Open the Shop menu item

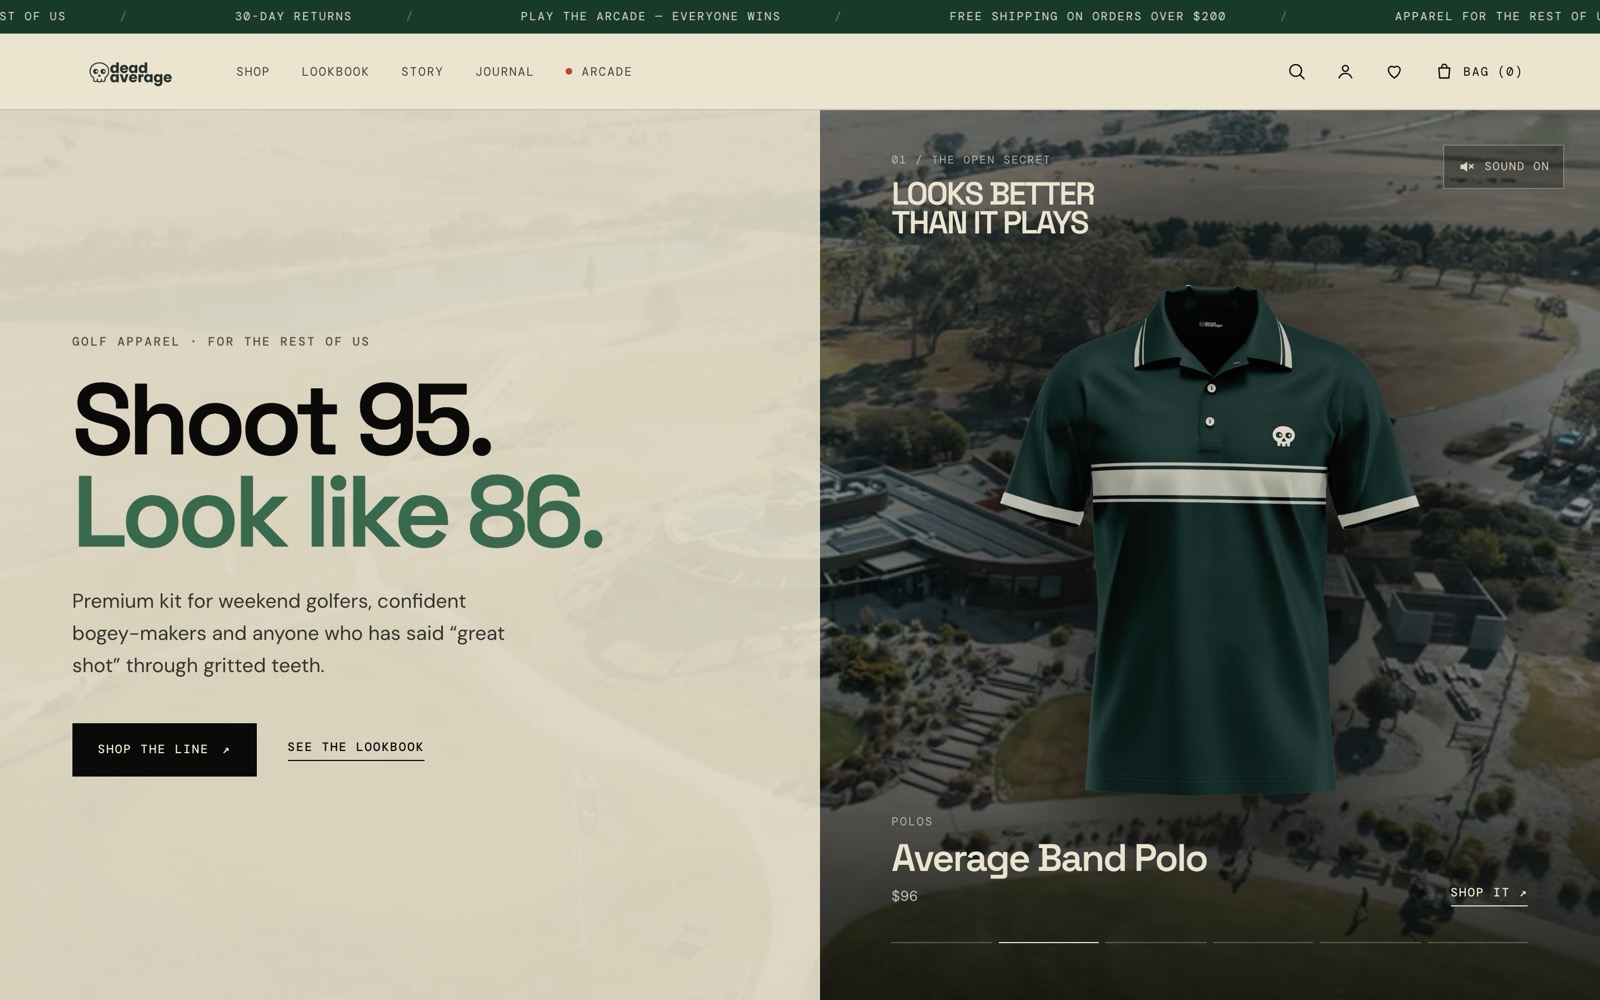click(253, 72)
